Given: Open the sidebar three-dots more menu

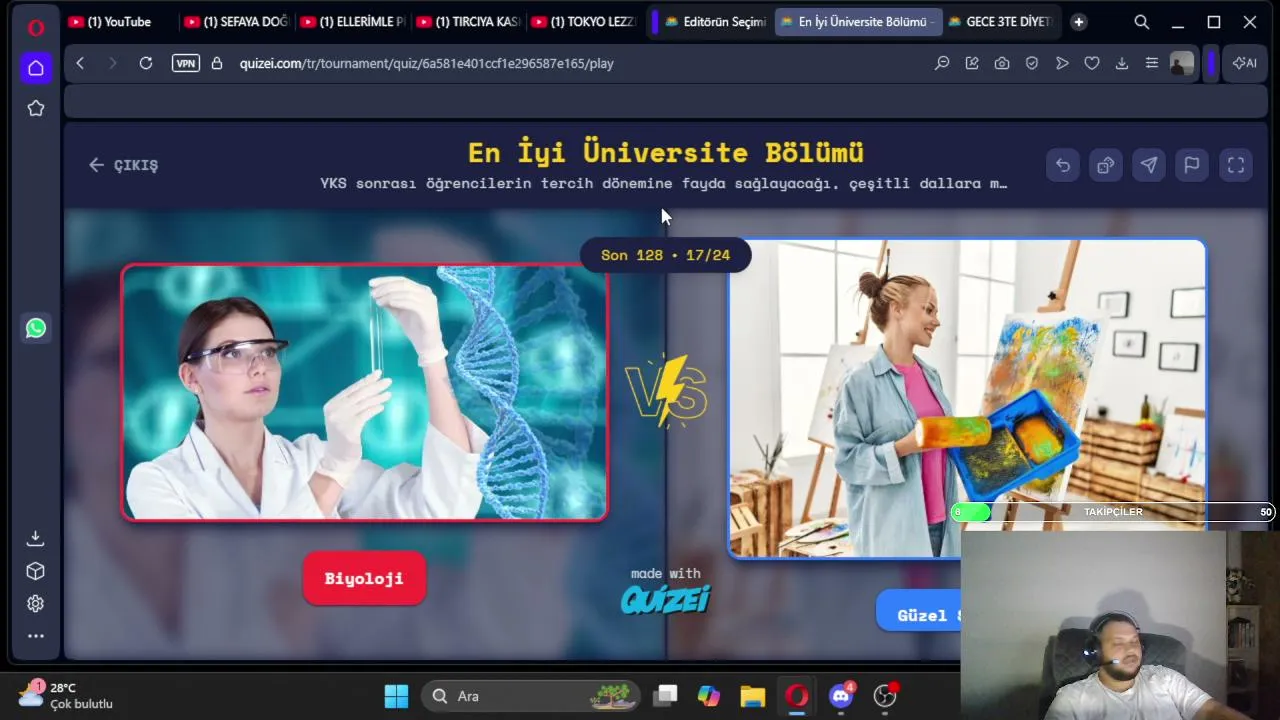Looking at the screenshot, I should point(36,636).
